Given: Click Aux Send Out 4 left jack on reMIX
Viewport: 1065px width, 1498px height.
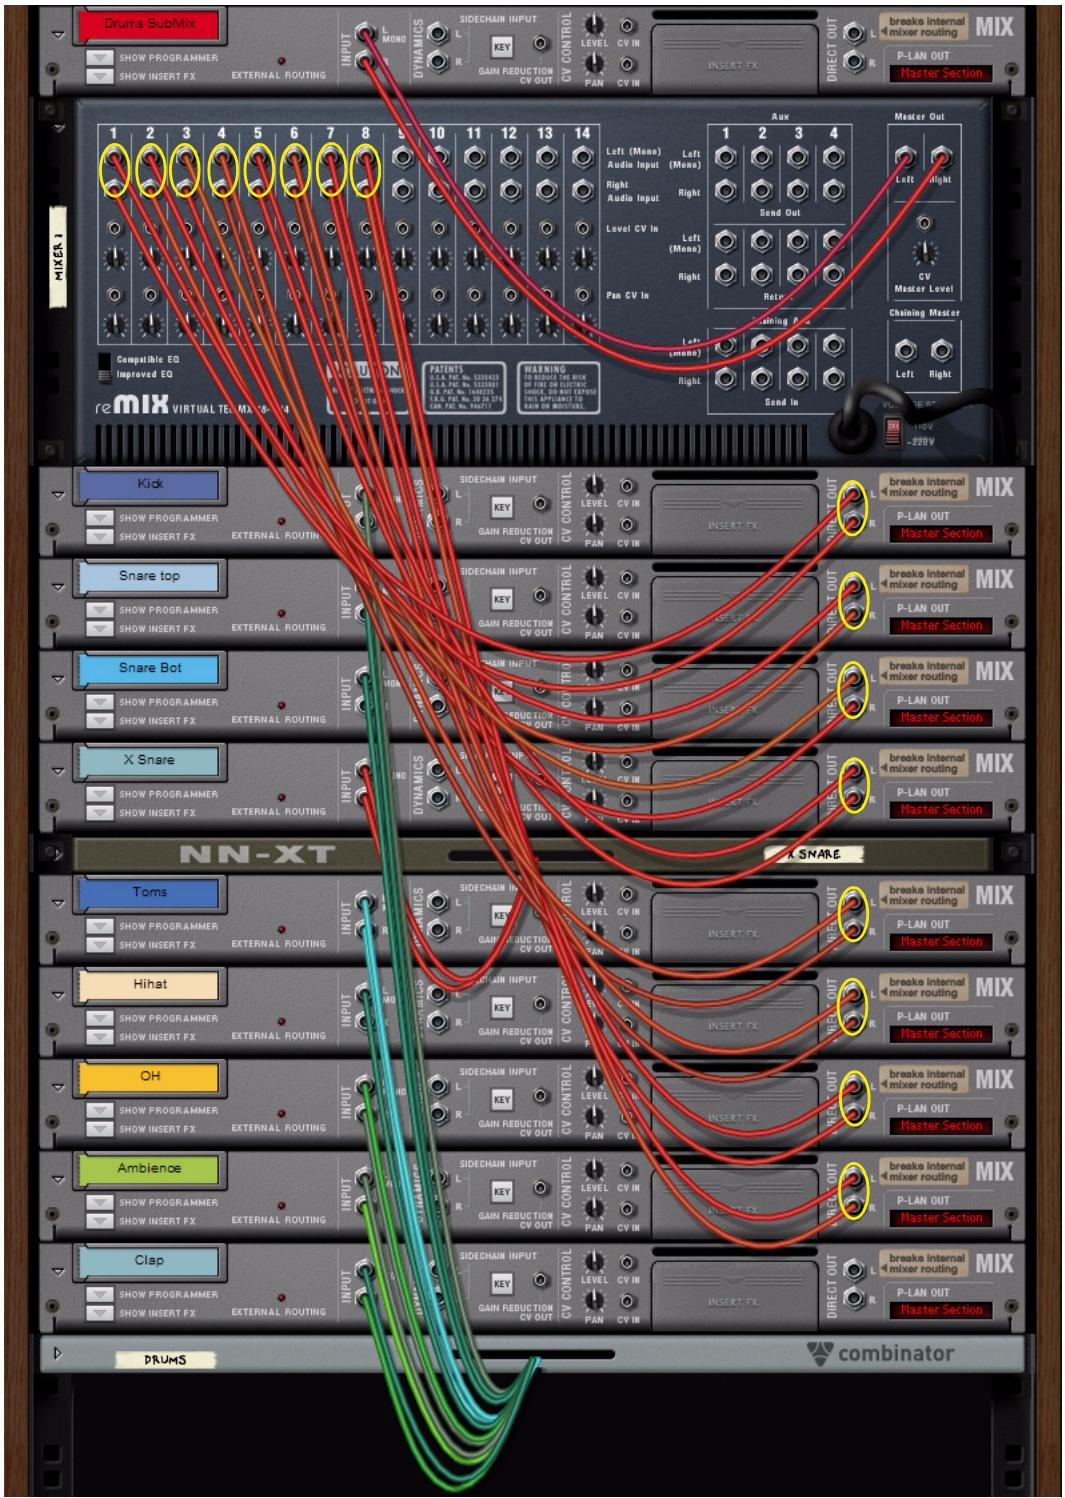Looking at the screenshot, I should click(834, 157).
